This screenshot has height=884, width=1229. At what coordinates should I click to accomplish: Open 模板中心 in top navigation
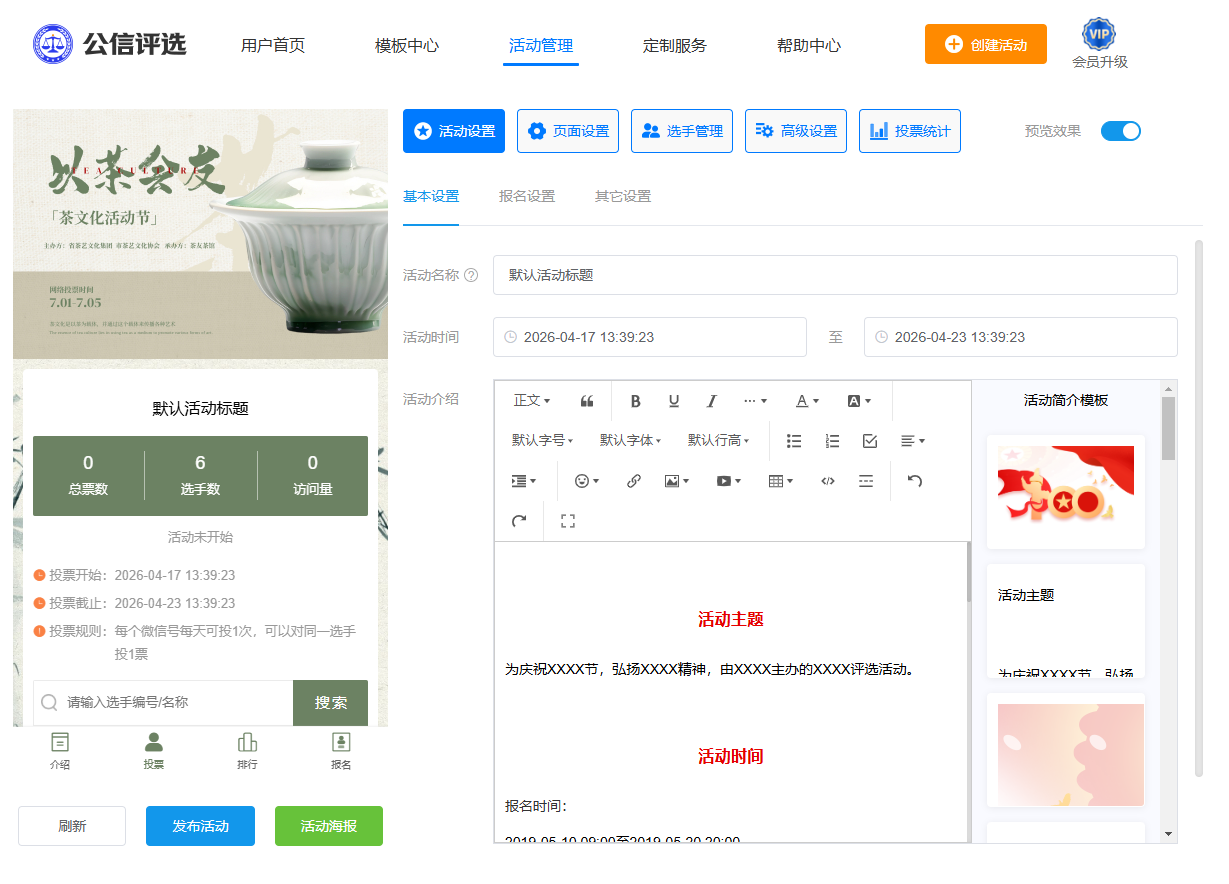click(407, 46)
